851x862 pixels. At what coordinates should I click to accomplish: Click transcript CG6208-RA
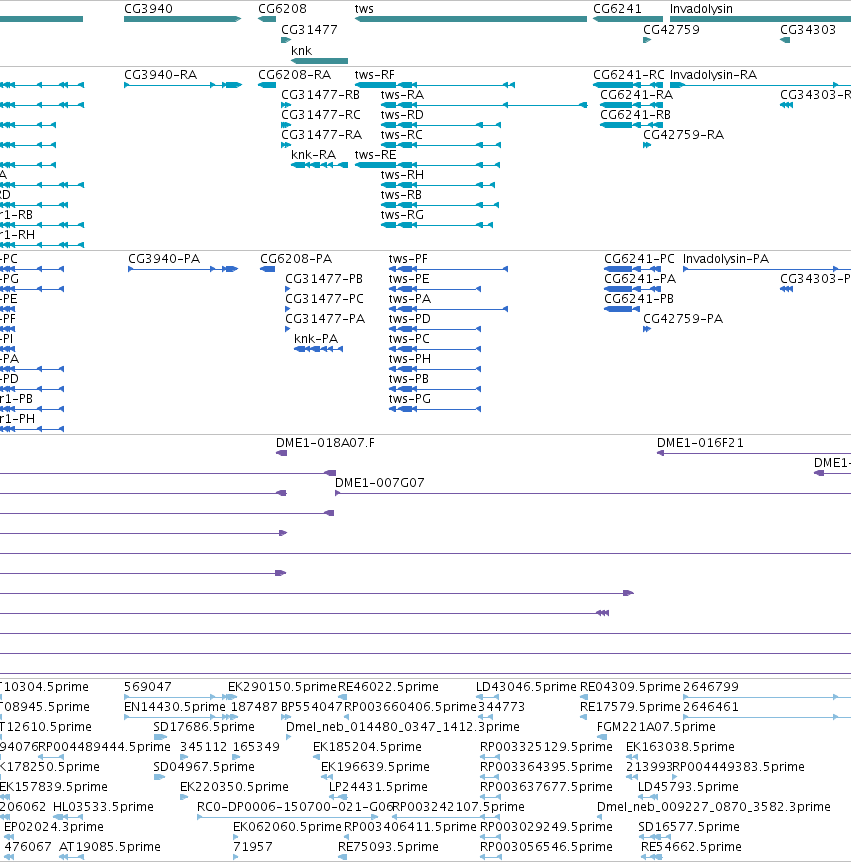click(x=295, y=75)
